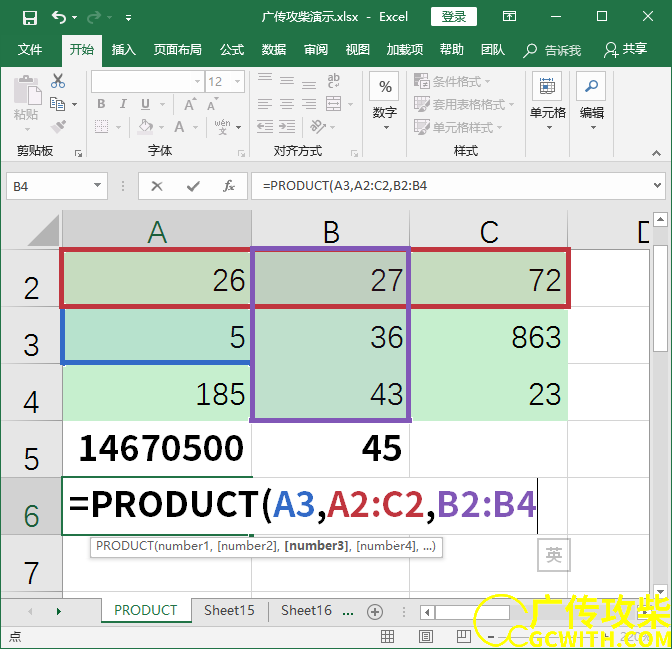672x649 pixels.
Task: Cancel formula entry with X
Action: click(157, 186)
